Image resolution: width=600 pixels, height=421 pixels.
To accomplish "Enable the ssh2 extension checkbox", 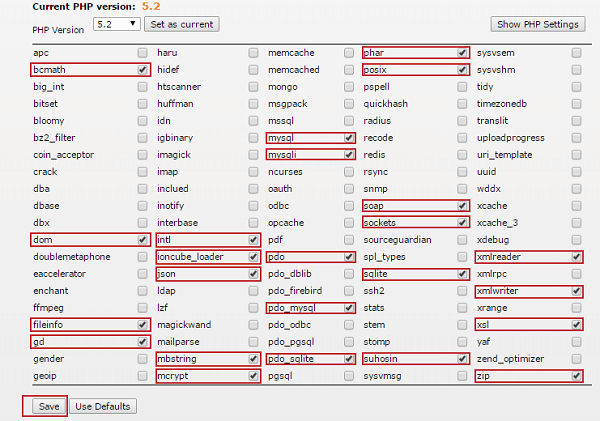I will 462,291.
